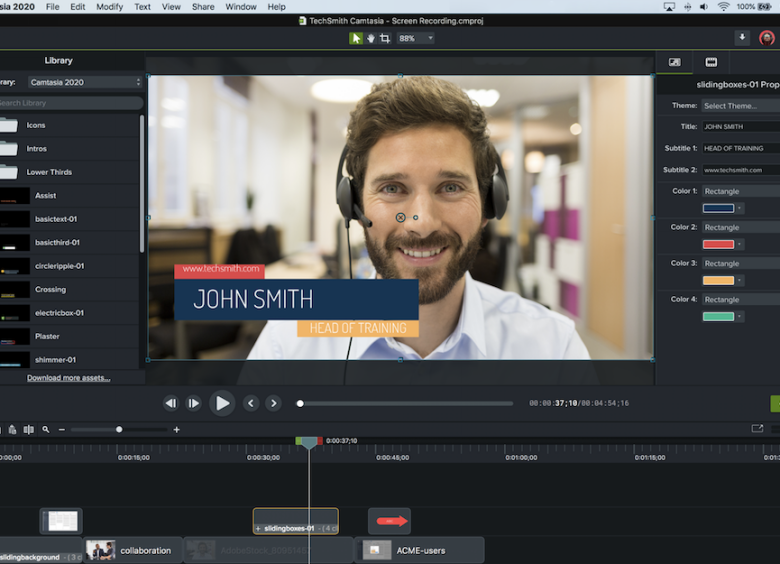
Task: Choose the Crop tool in canvas toolbar
Action: [x=385, y=38]
